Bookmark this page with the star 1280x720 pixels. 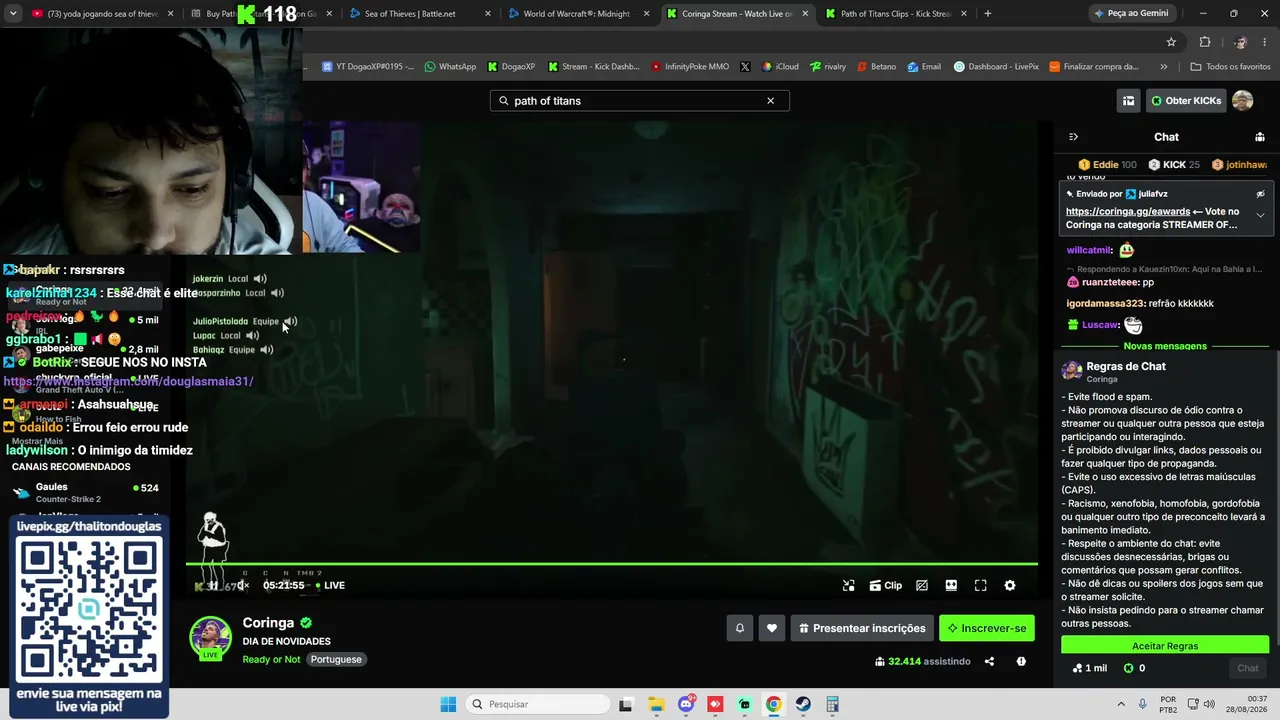pos(1171,42)
